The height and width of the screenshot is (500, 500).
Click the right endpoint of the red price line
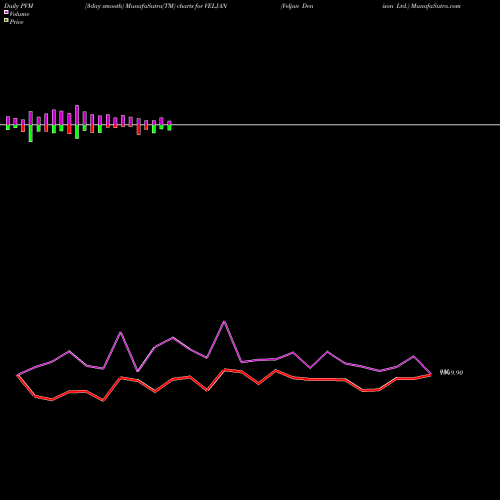pyautogui.click(x=431, y=375)
